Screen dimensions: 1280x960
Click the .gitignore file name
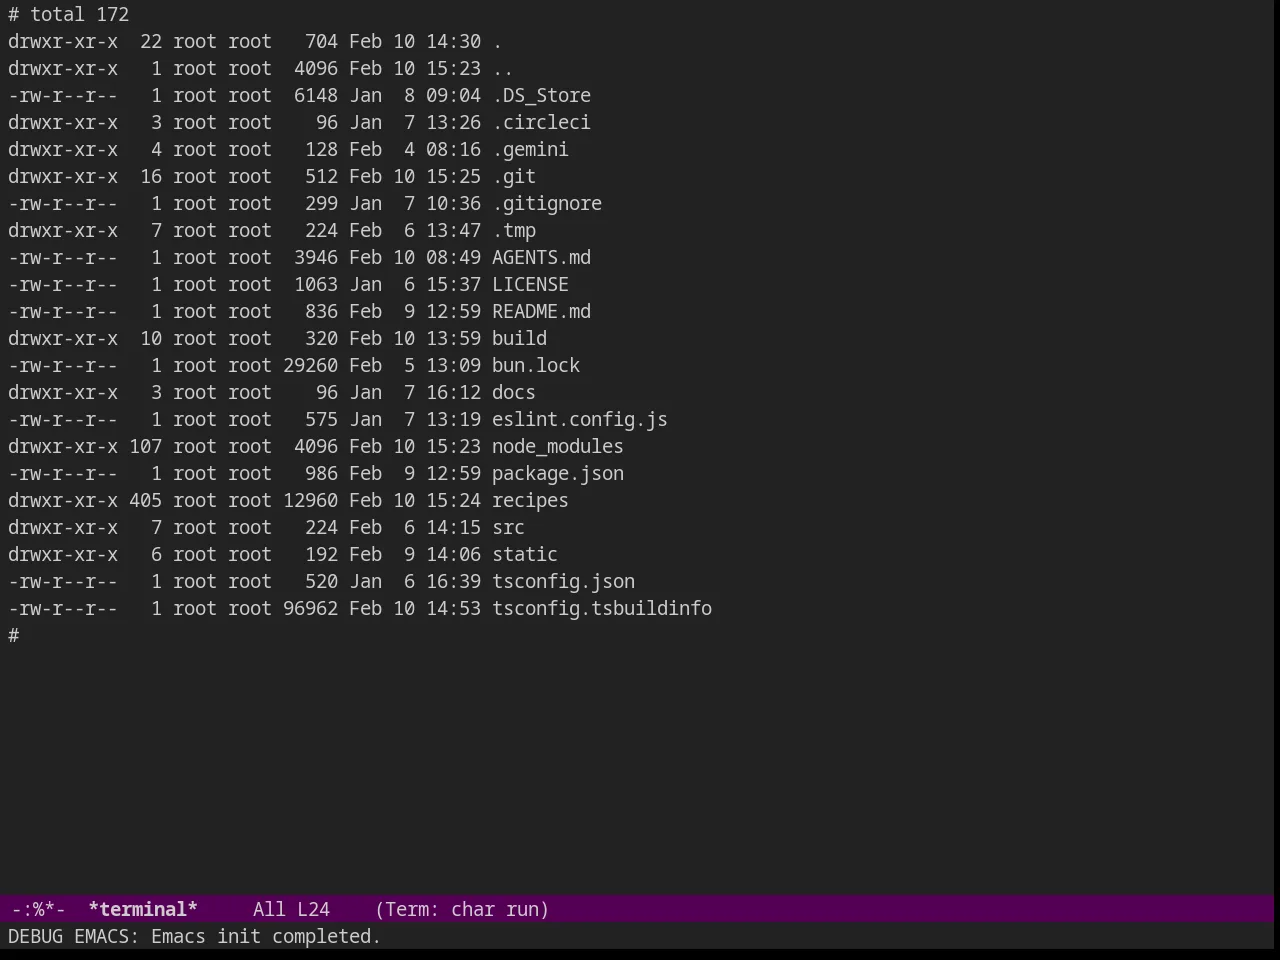(547, 203)
